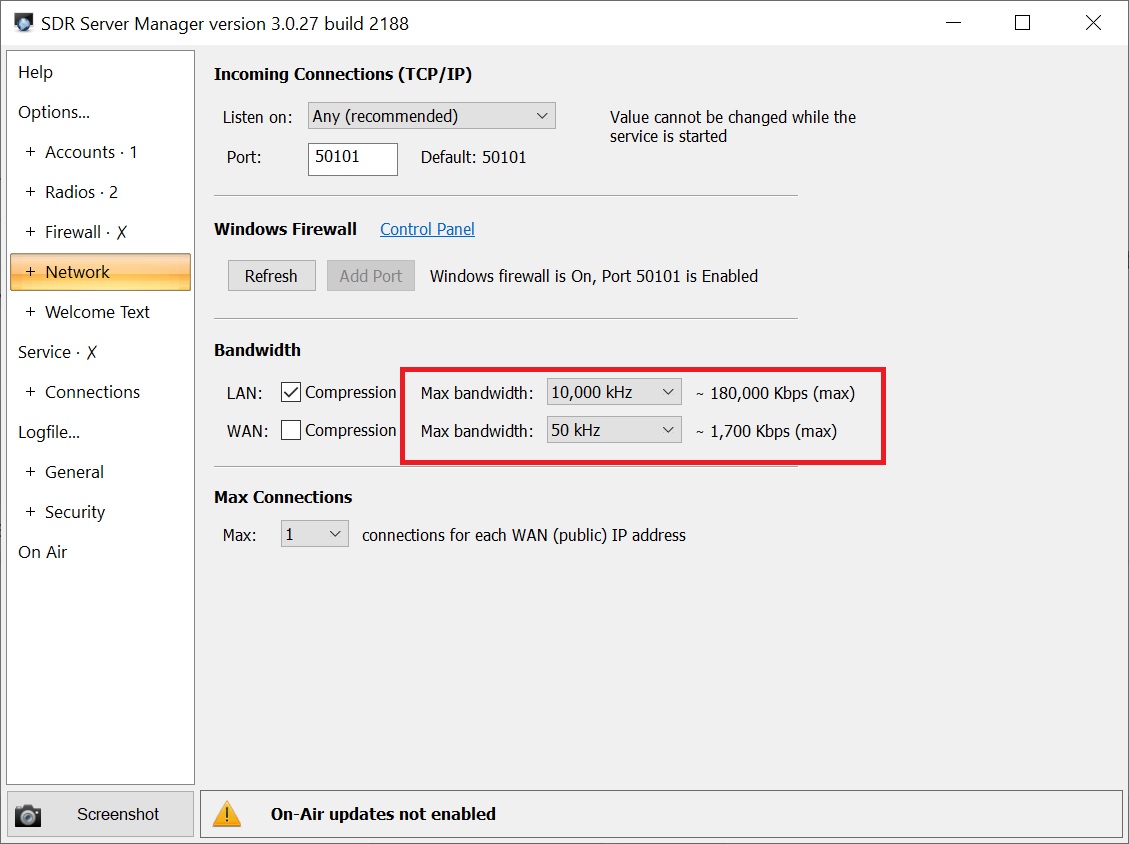Open the Welcome Text page

coord(97,312)
